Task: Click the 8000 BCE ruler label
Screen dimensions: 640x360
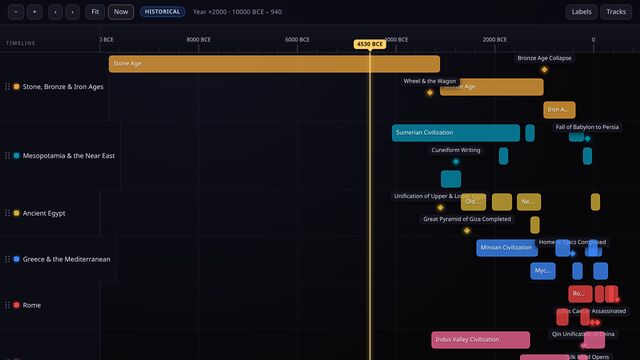Action: tap(199, 40)
